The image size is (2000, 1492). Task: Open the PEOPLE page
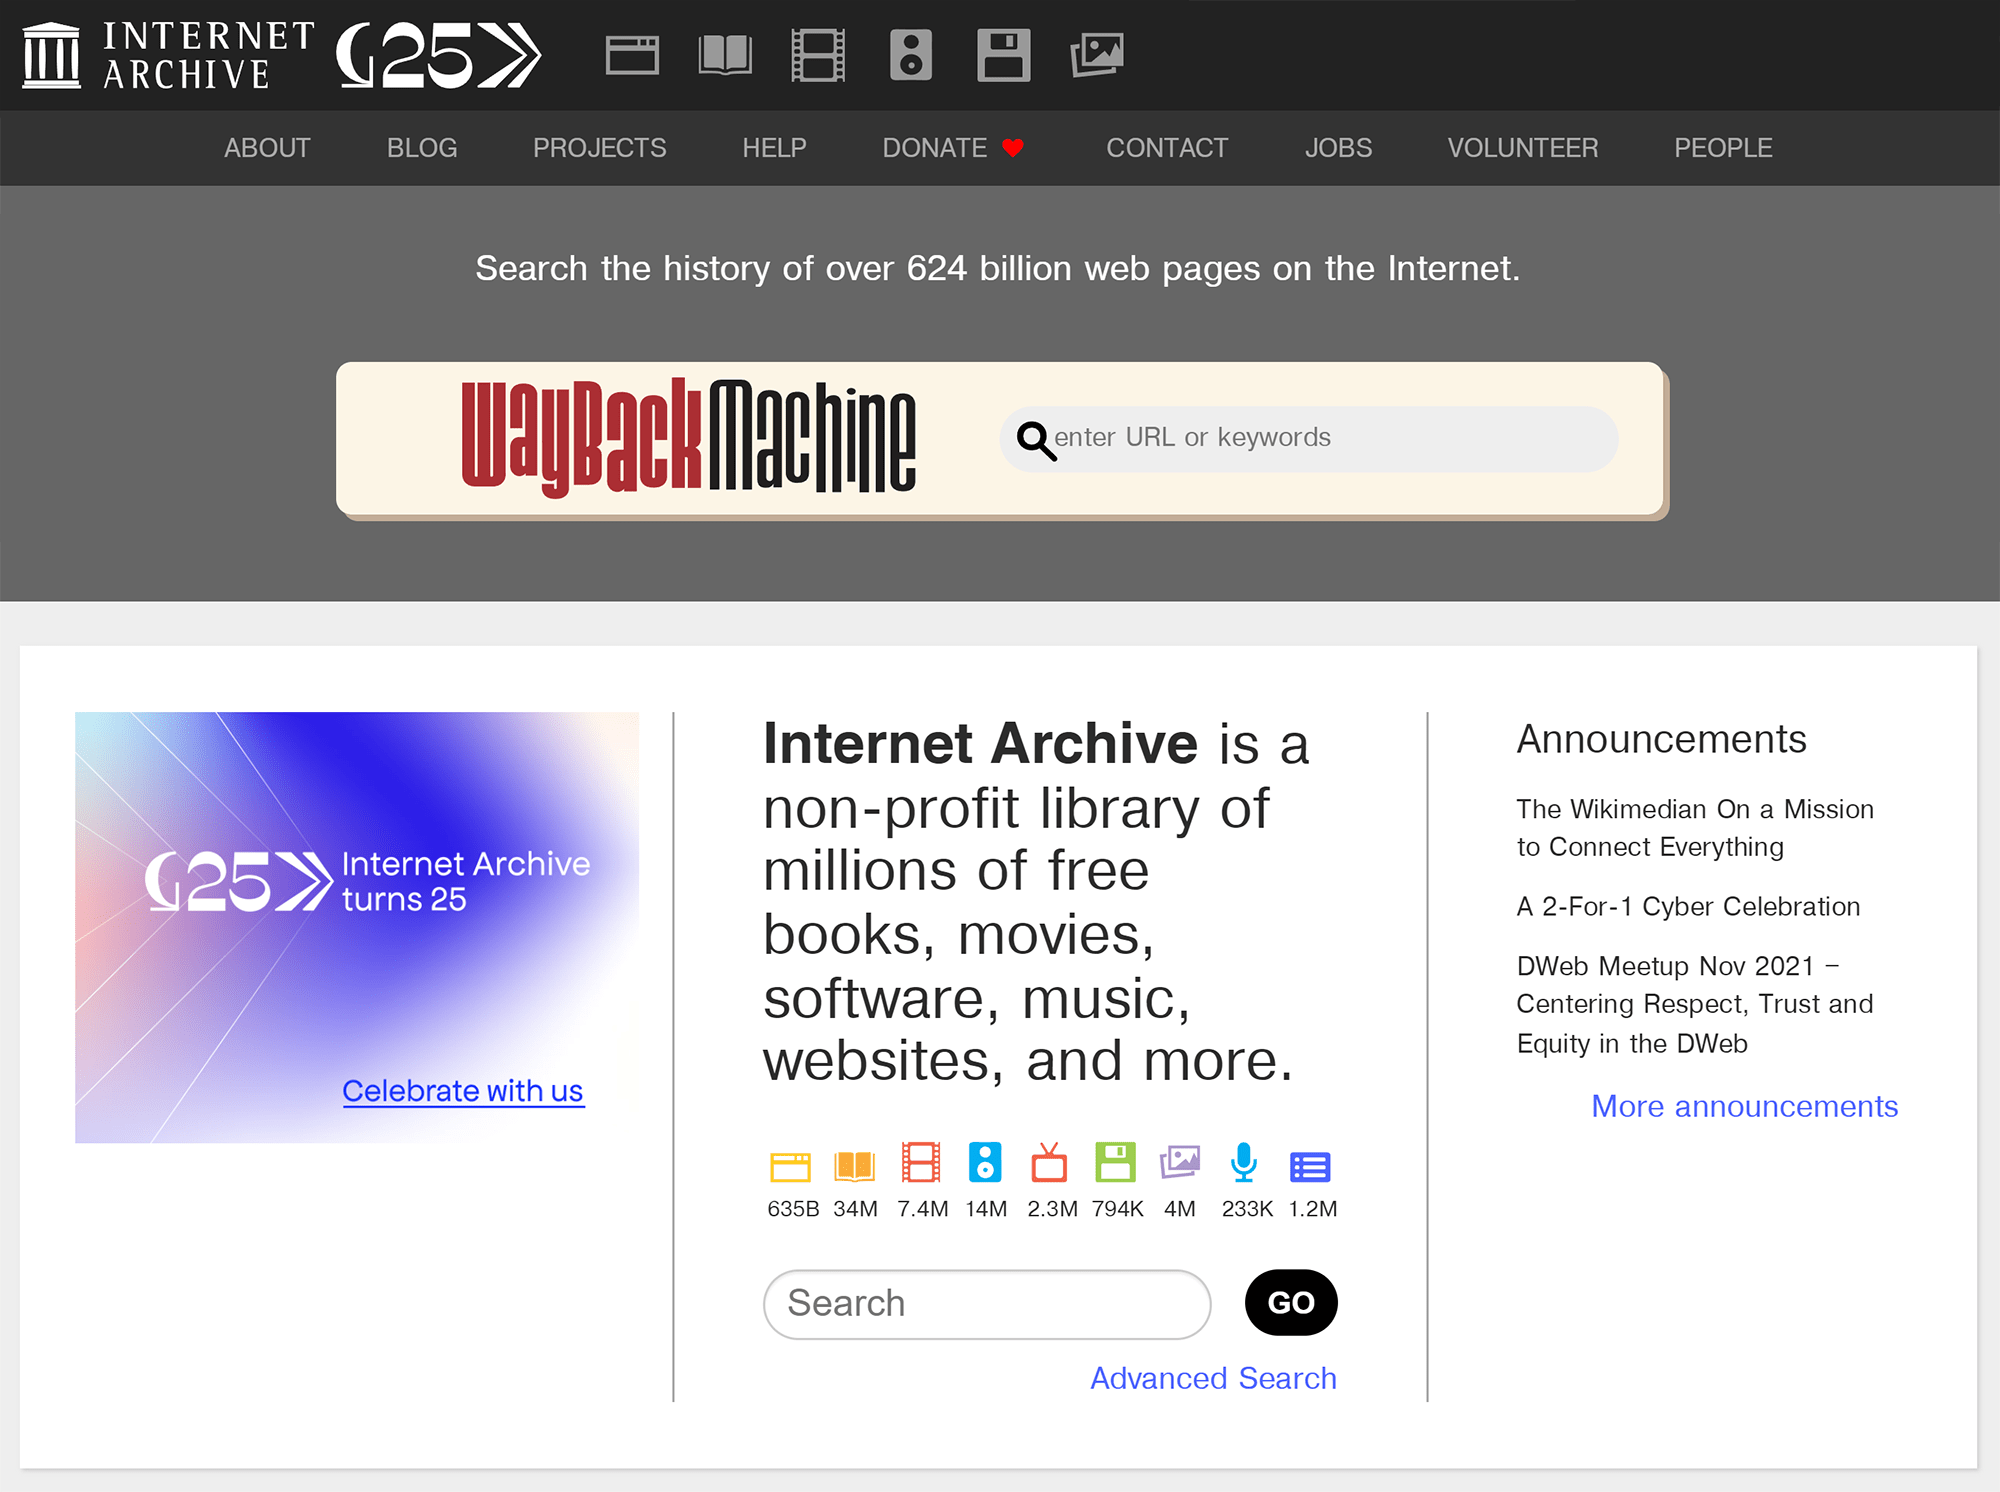pyautogui.click(x=1723, y=148)
